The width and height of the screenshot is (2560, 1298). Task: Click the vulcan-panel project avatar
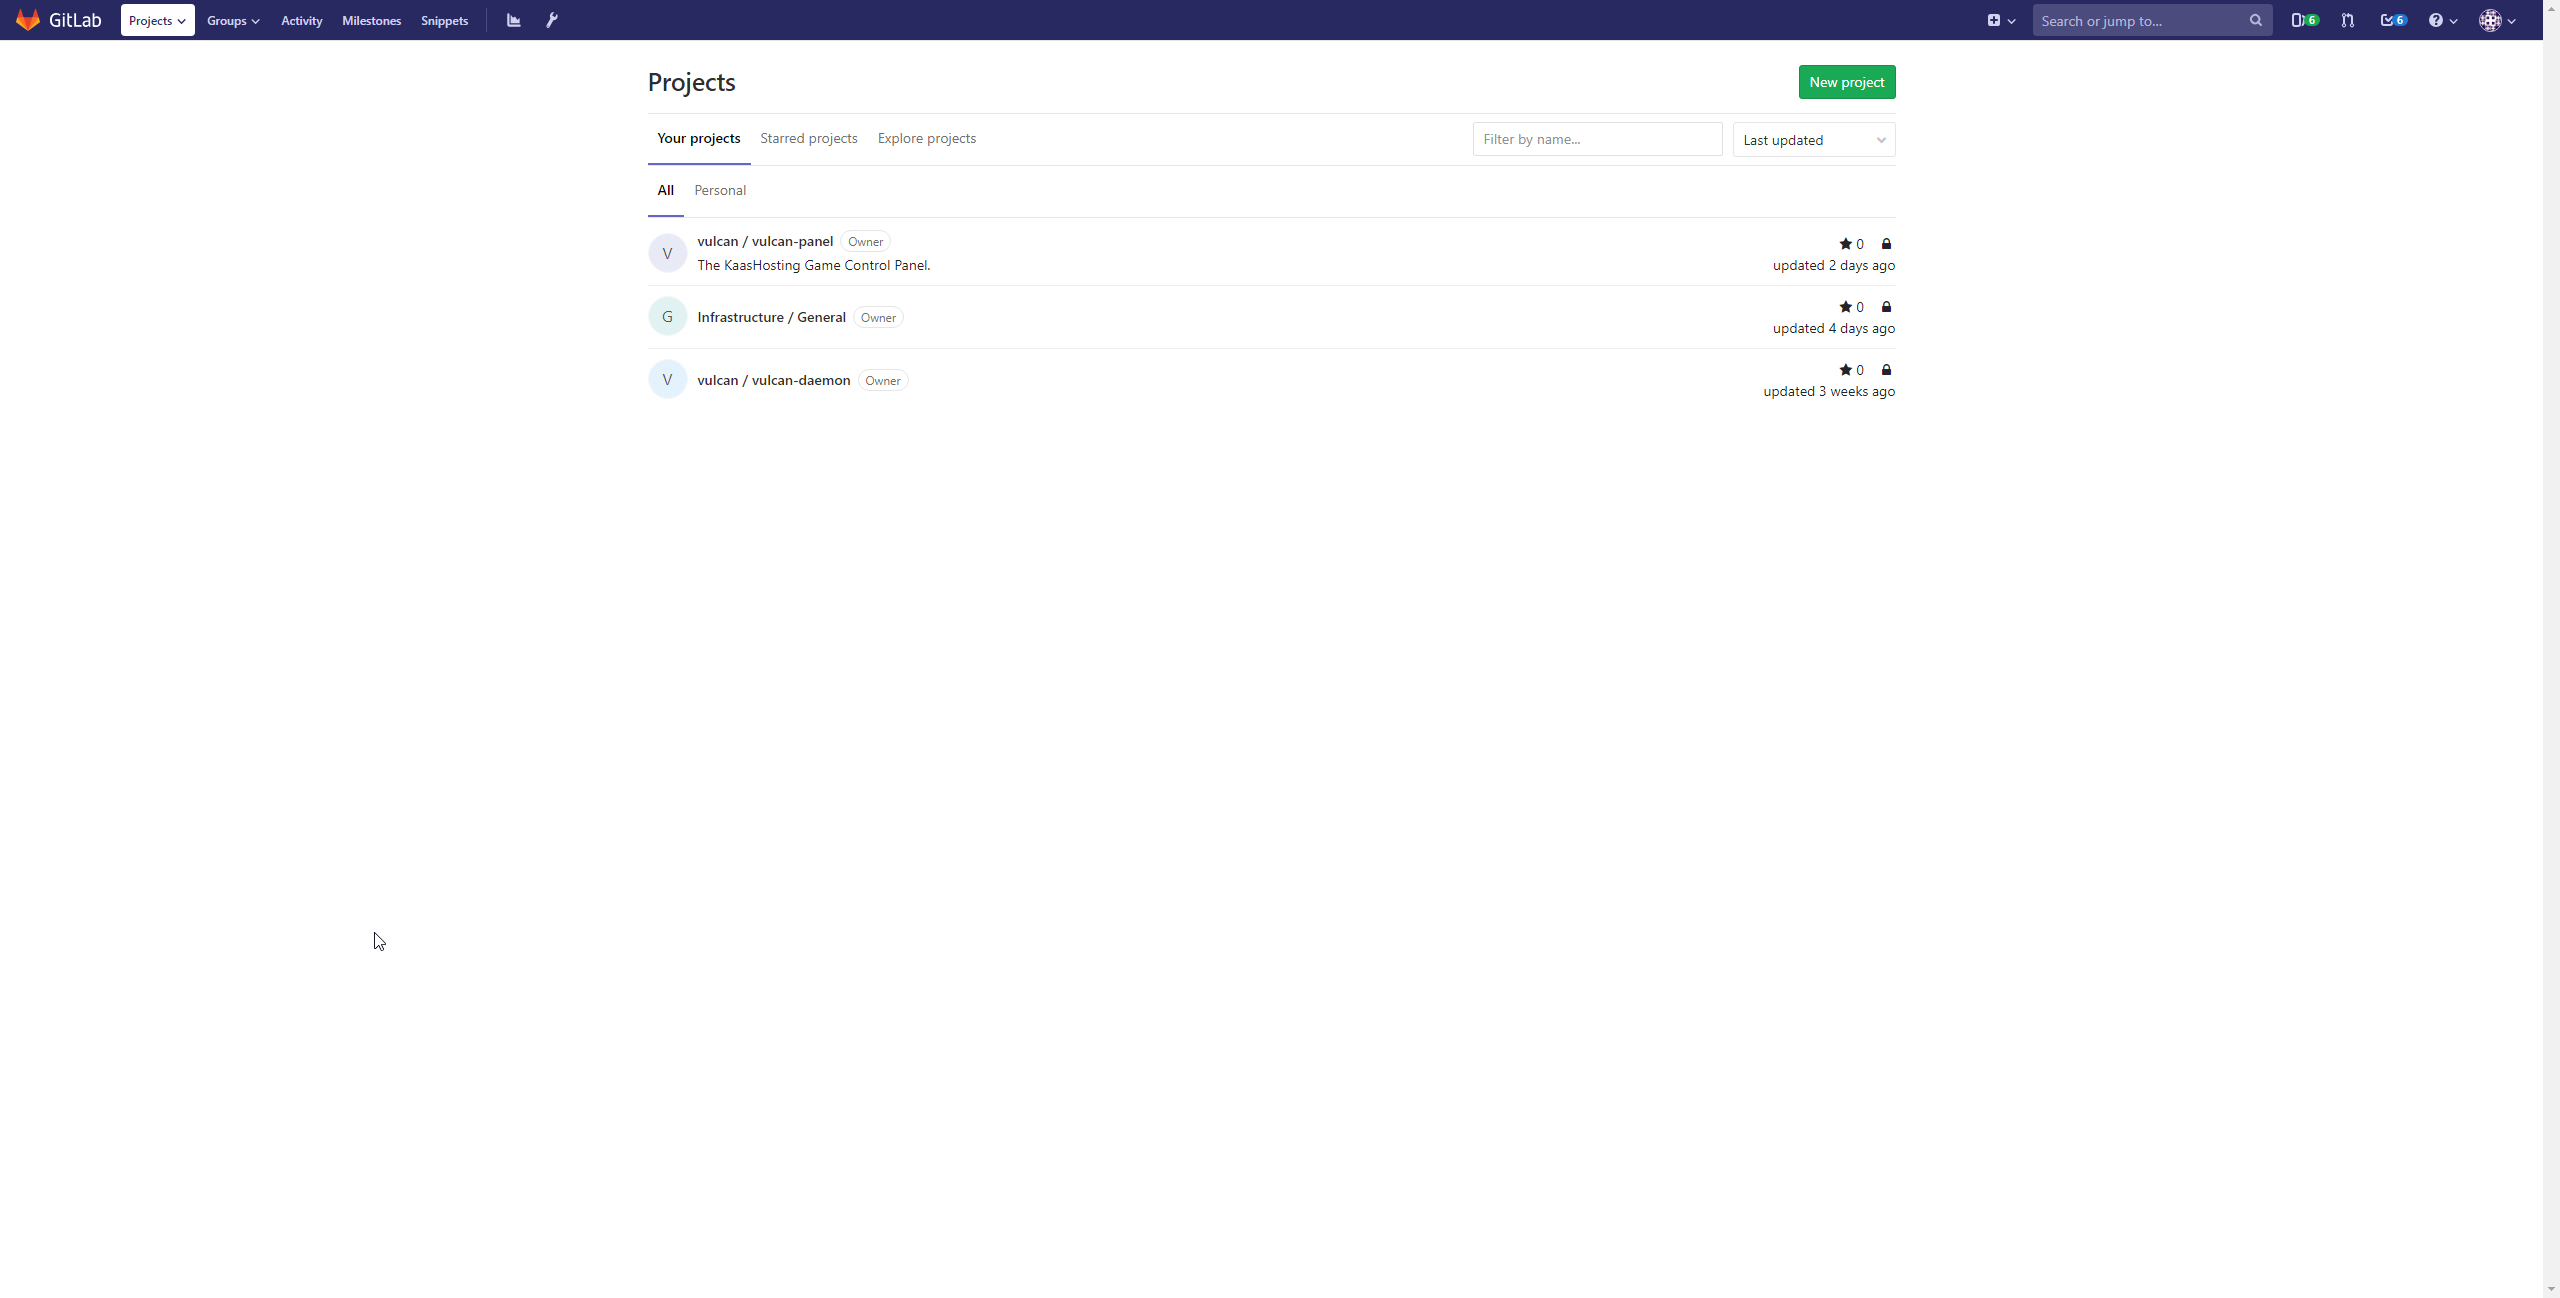[x=667, y=253]
